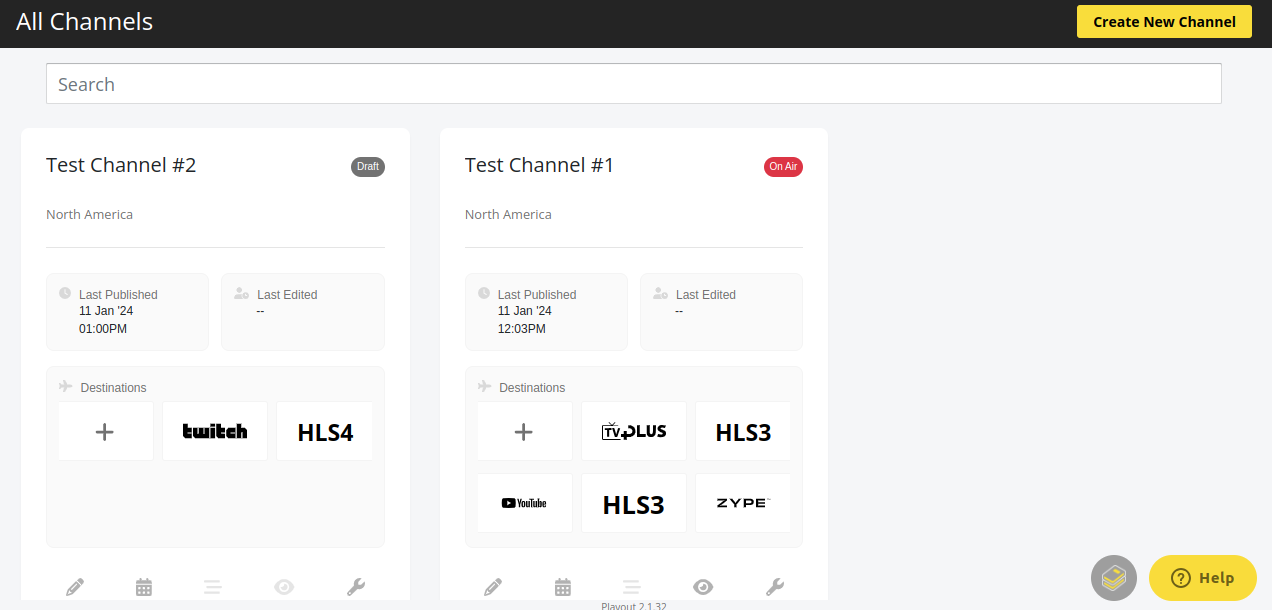Click the All Channels page heading
The width and height of the screenshot is (1272, 610).
[x=85, y=21]
